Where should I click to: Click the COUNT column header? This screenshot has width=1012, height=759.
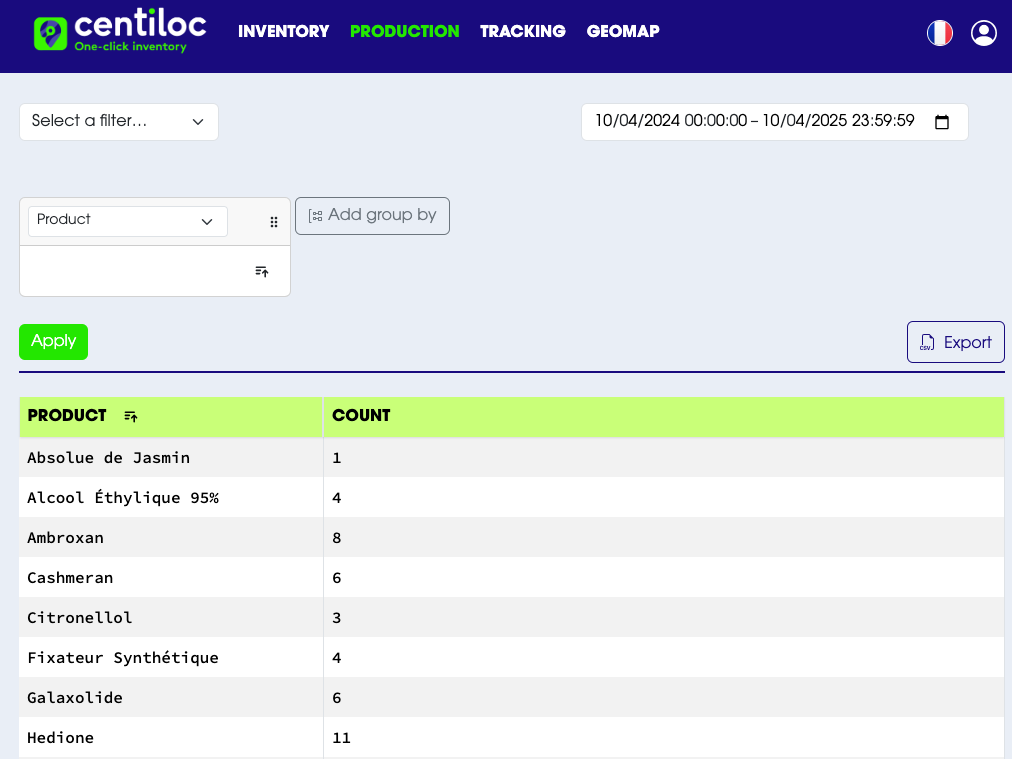361,416
